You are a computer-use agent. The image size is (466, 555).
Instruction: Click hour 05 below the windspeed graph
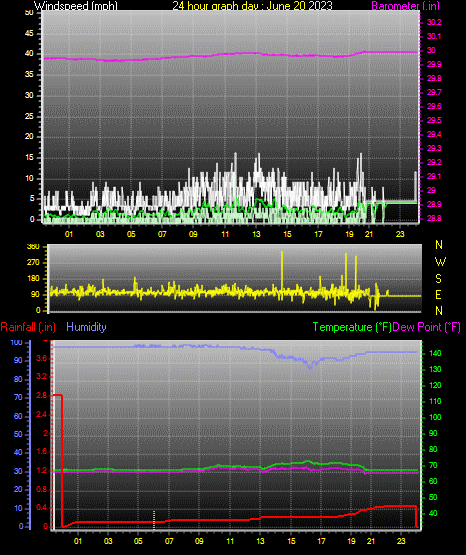point(131,234)
